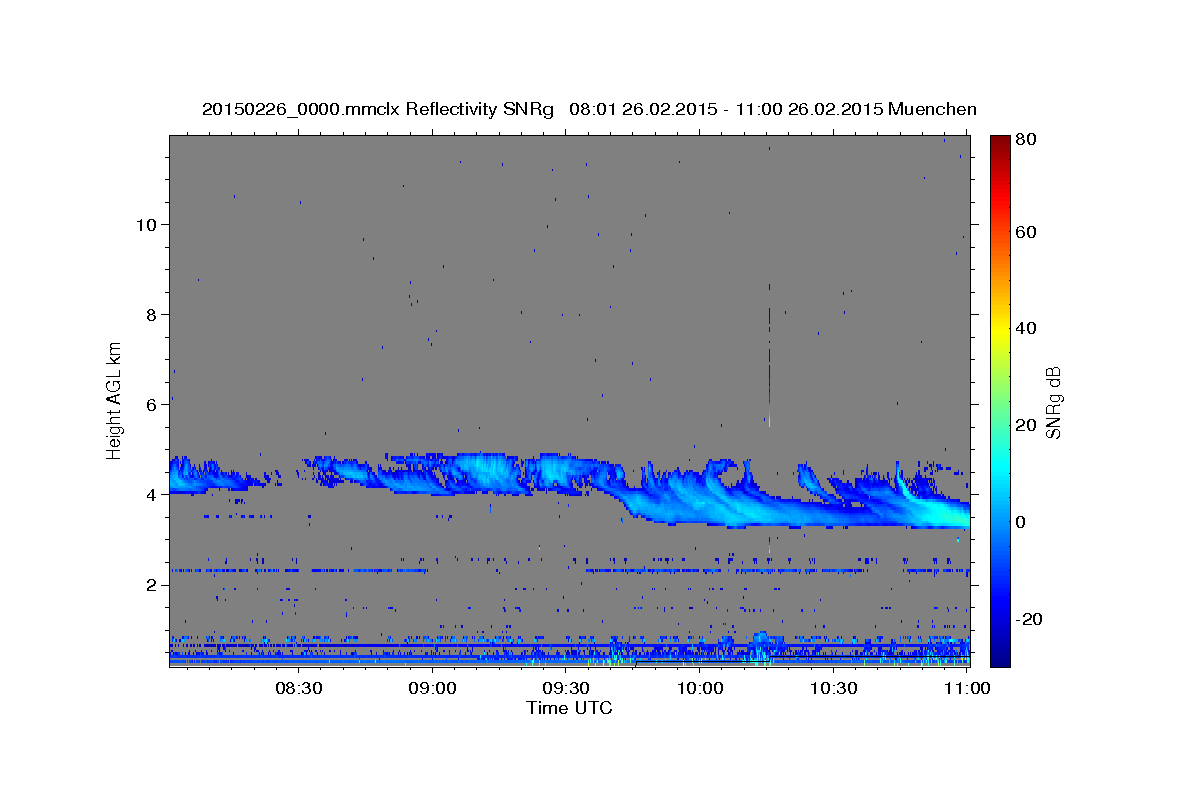Click the '08:30' time tick label

pyautogui.click(x=298, y=688)
